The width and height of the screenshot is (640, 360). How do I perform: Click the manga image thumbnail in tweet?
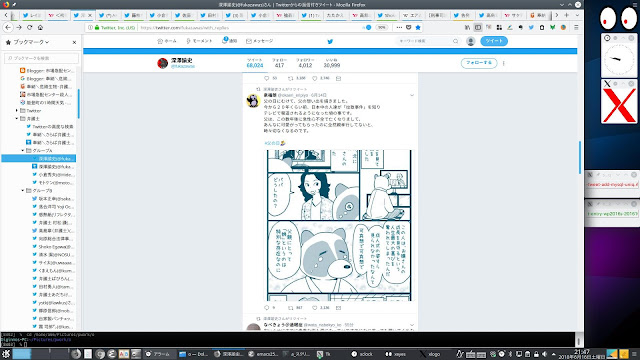click(x=339, y=225)
